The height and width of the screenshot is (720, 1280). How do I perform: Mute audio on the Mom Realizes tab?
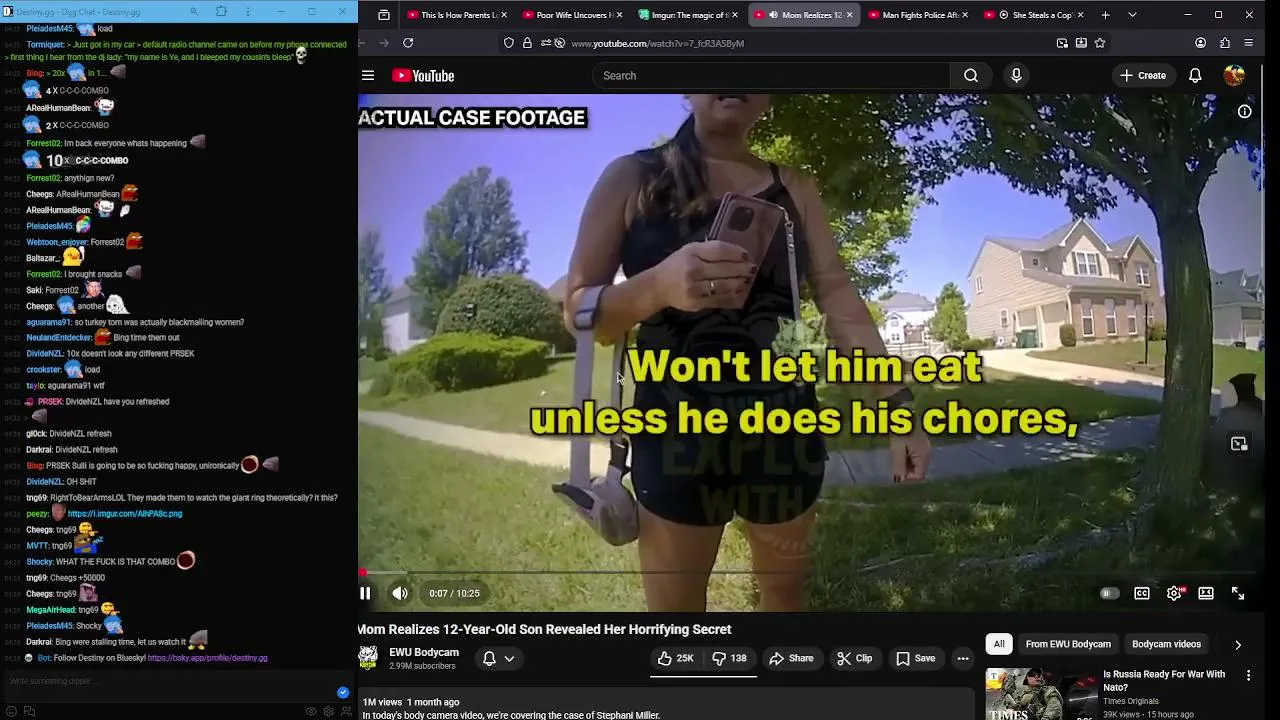tap(773, 15)
